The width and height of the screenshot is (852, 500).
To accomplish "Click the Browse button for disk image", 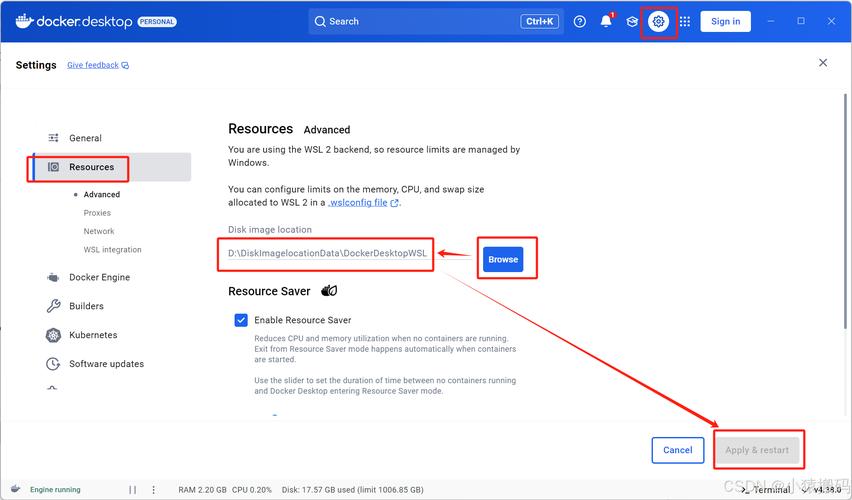I will pyautogui.click(x=503, y=259).
